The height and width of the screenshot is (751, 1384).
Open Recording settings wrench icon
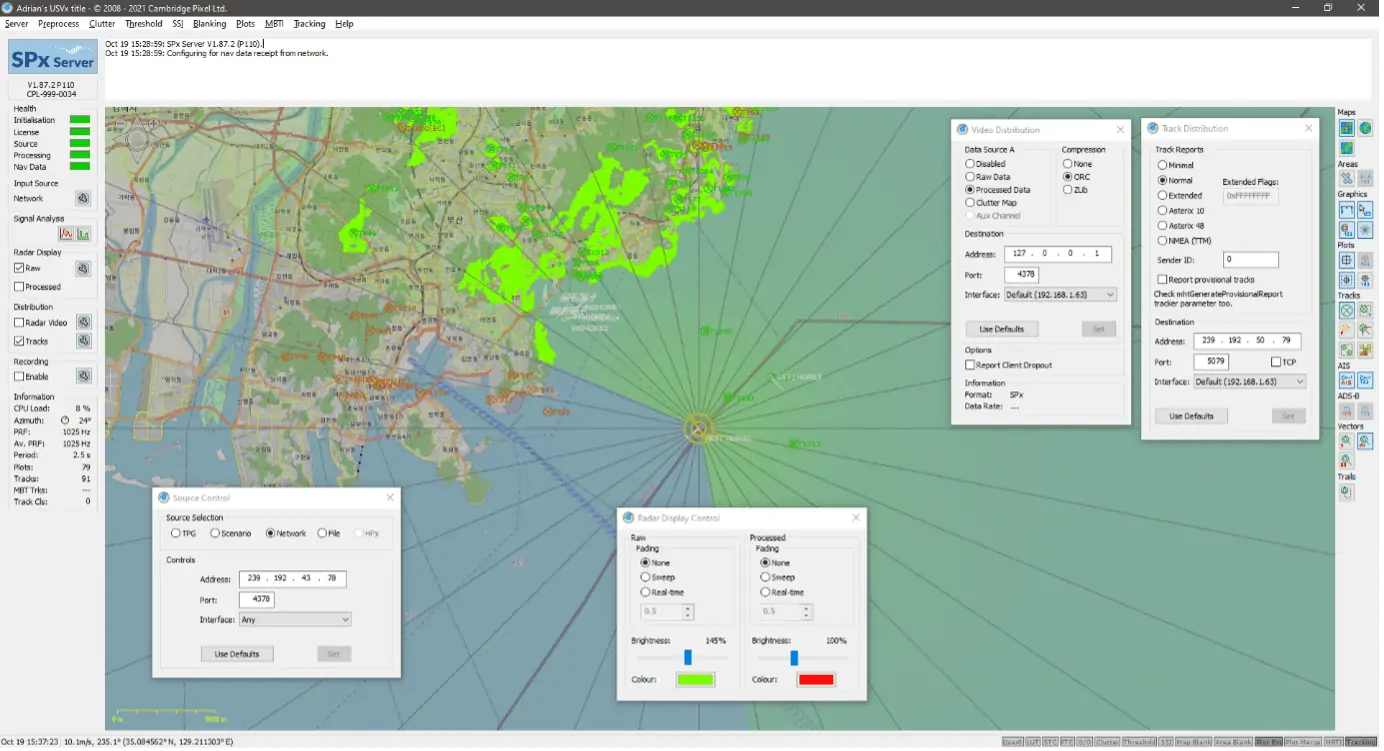coord(83,377)
